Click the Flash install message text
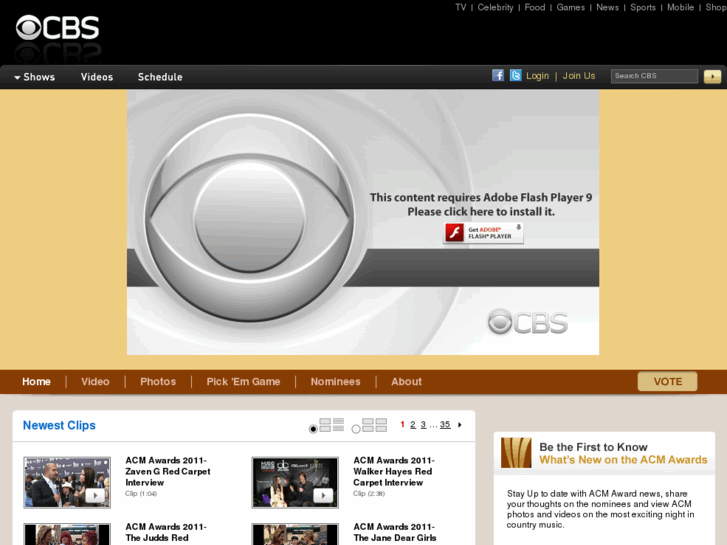Screen dimensions: 727x545 [x=481, y=205]
